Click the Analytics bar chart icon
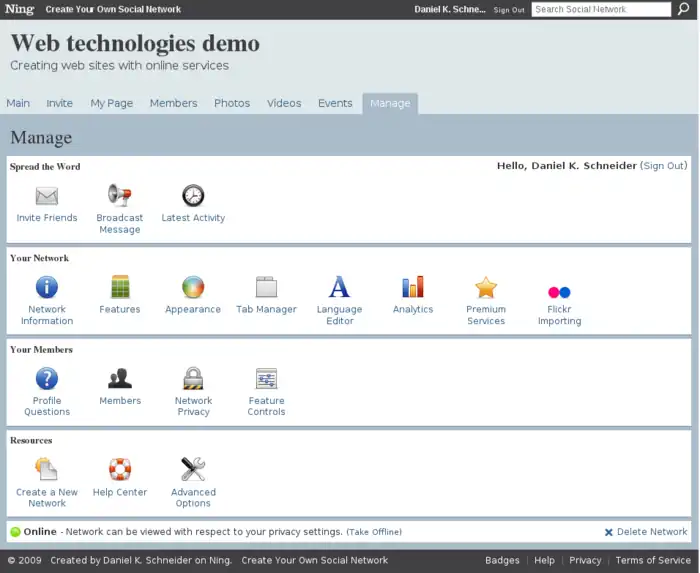 pyautogui.click(x=413, y=288)
